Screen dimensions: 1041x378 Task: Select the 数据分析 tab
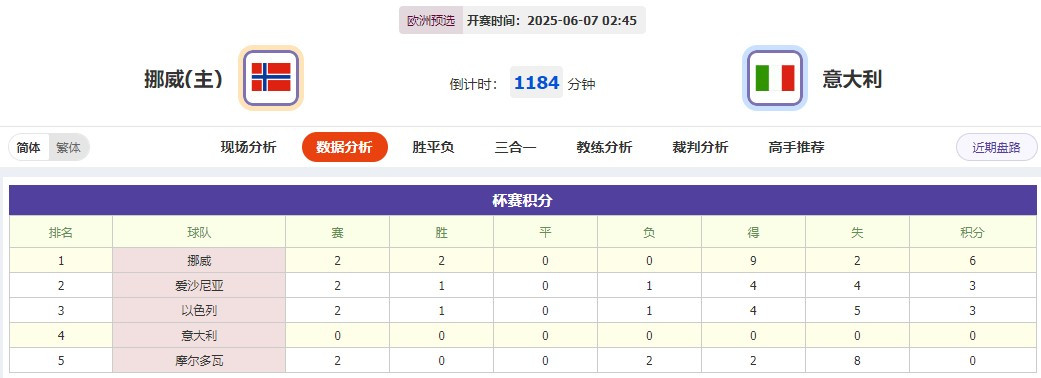[x=345, y=147]
